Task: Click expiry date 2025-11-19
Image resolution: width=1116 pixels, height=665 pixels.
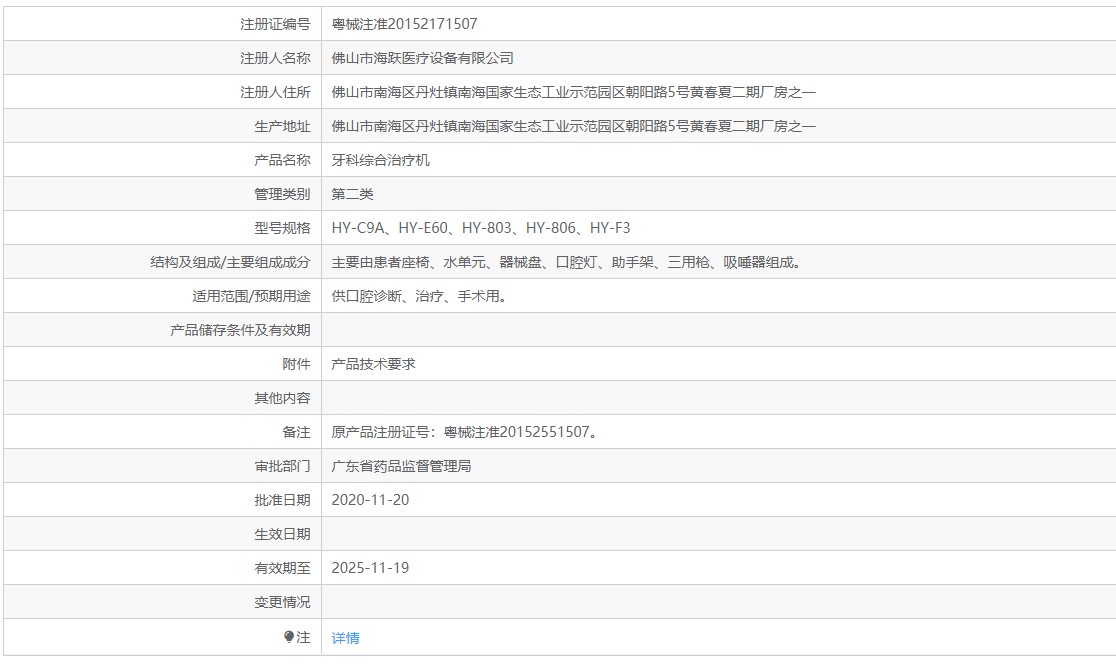Action: click(x=370, y=568)
